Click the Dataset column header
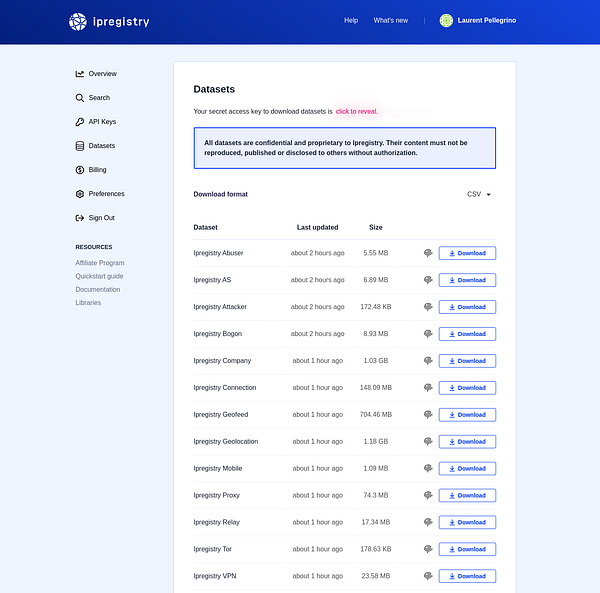 click(205, 227)
